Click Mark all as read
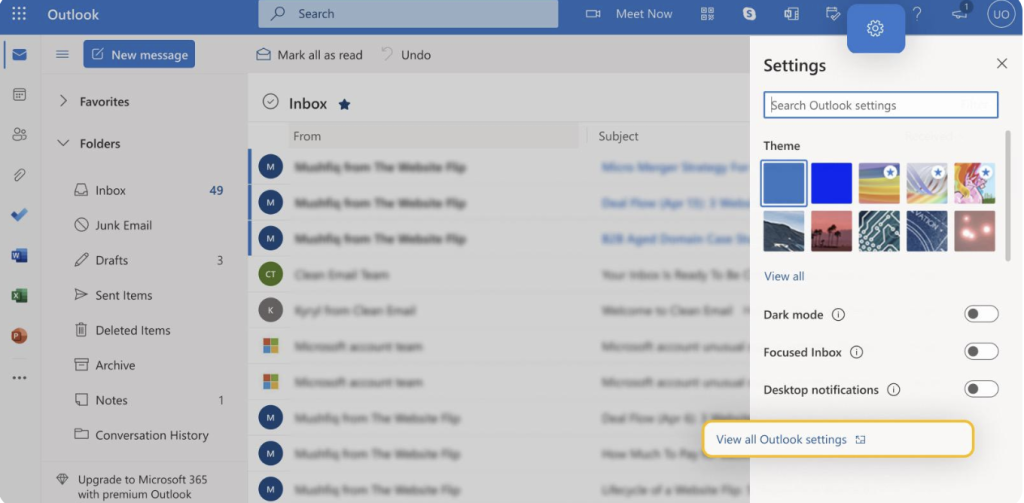 click(x=309, y=55)
